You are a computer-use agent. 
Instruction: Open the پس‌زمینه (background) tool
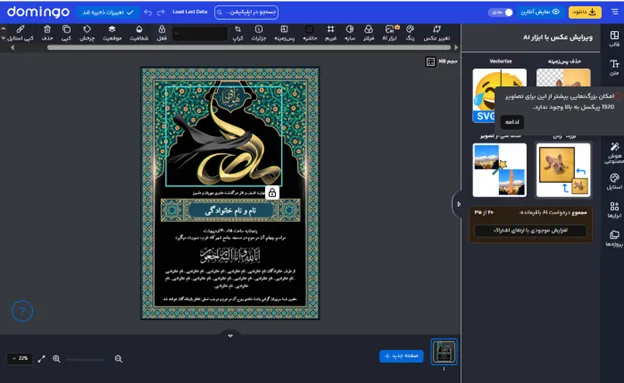click(x=284, y=33)
